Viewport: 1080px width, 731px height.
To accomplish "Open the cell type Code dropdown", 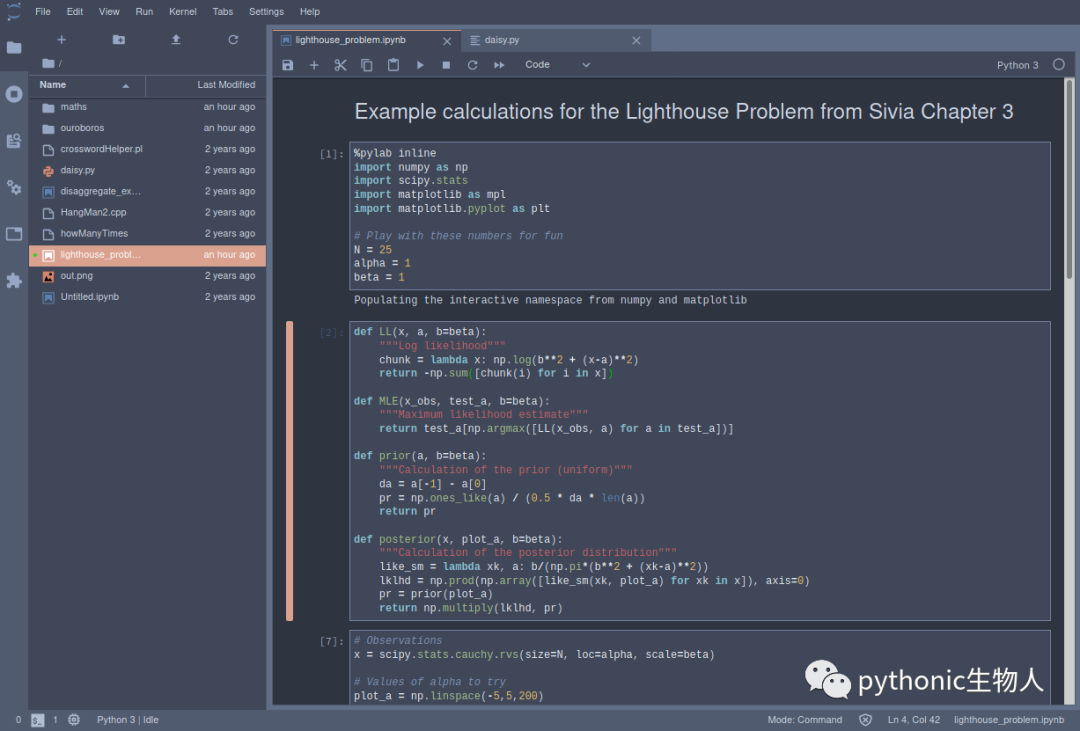I will (x=557, y=65).
